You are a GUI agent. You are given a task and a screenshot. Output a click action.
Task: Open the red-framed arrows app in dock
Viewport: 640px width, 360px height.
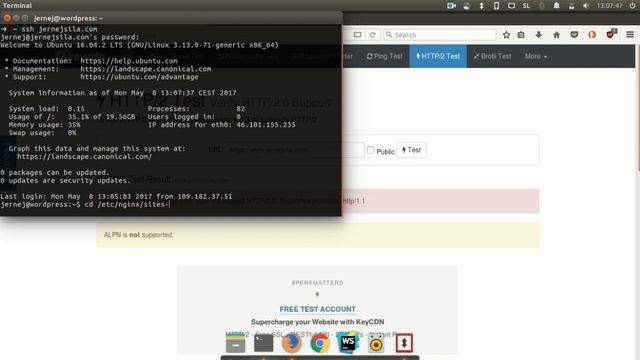[404, 343]
